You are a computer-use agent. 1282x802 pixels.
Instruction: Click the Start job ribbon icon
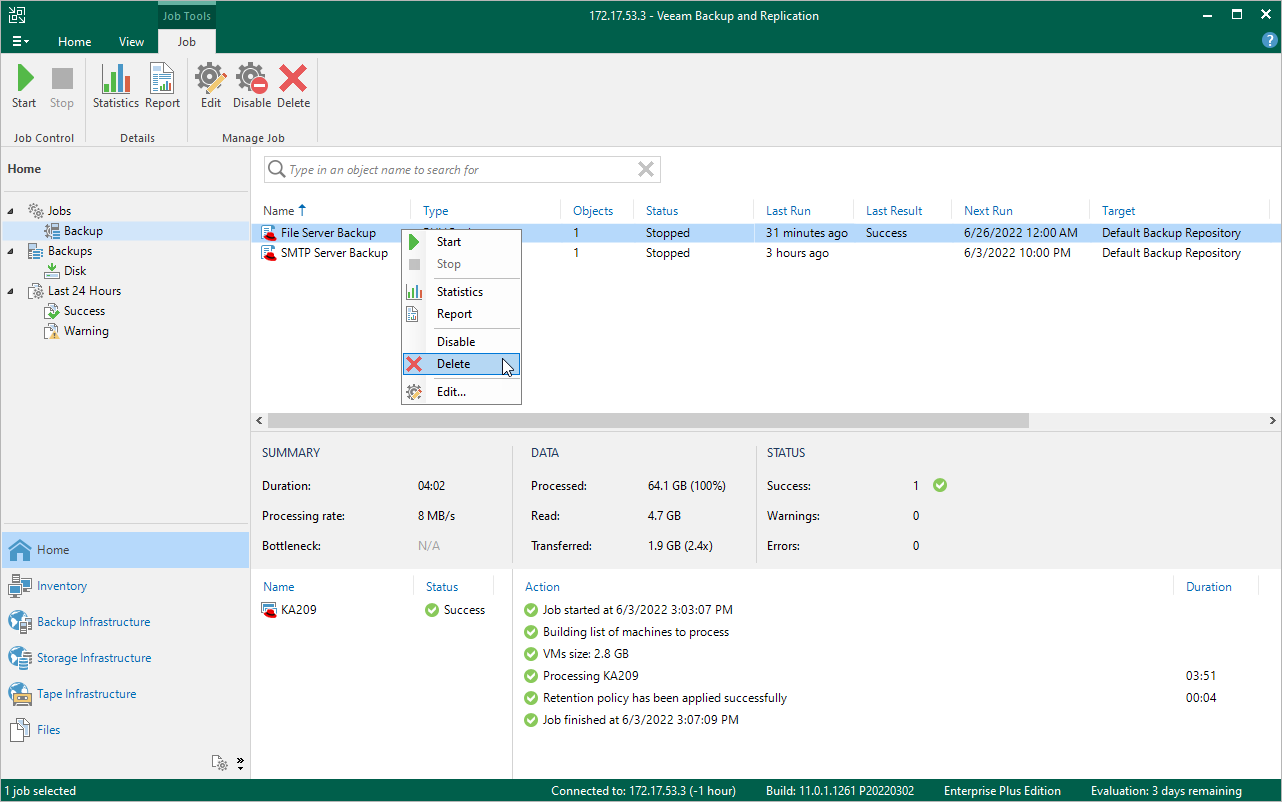pos(24,79)
